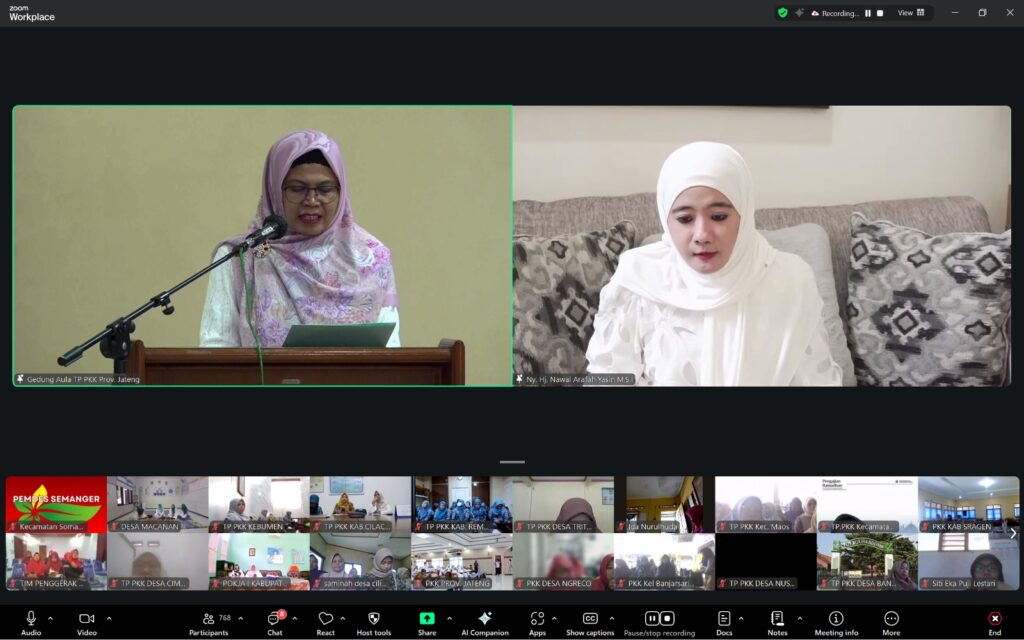
Task: Click the gallery strip divider handle above thumbnails
Action: pyautogui.click(x=512, y=462)
